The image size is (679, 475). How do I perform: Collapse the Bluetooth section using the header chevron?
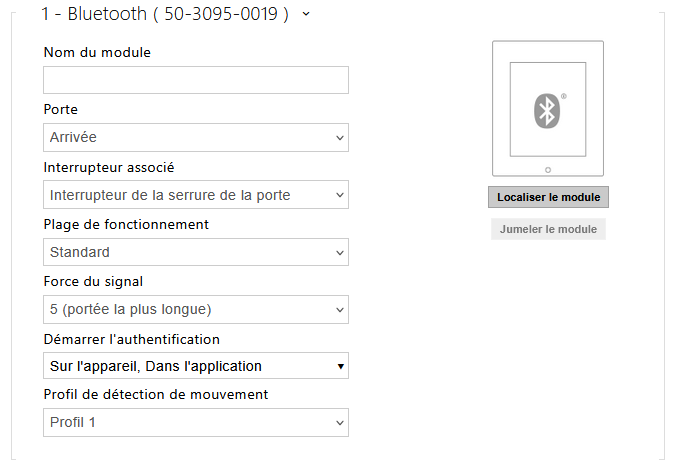click(x=305, y=14)
